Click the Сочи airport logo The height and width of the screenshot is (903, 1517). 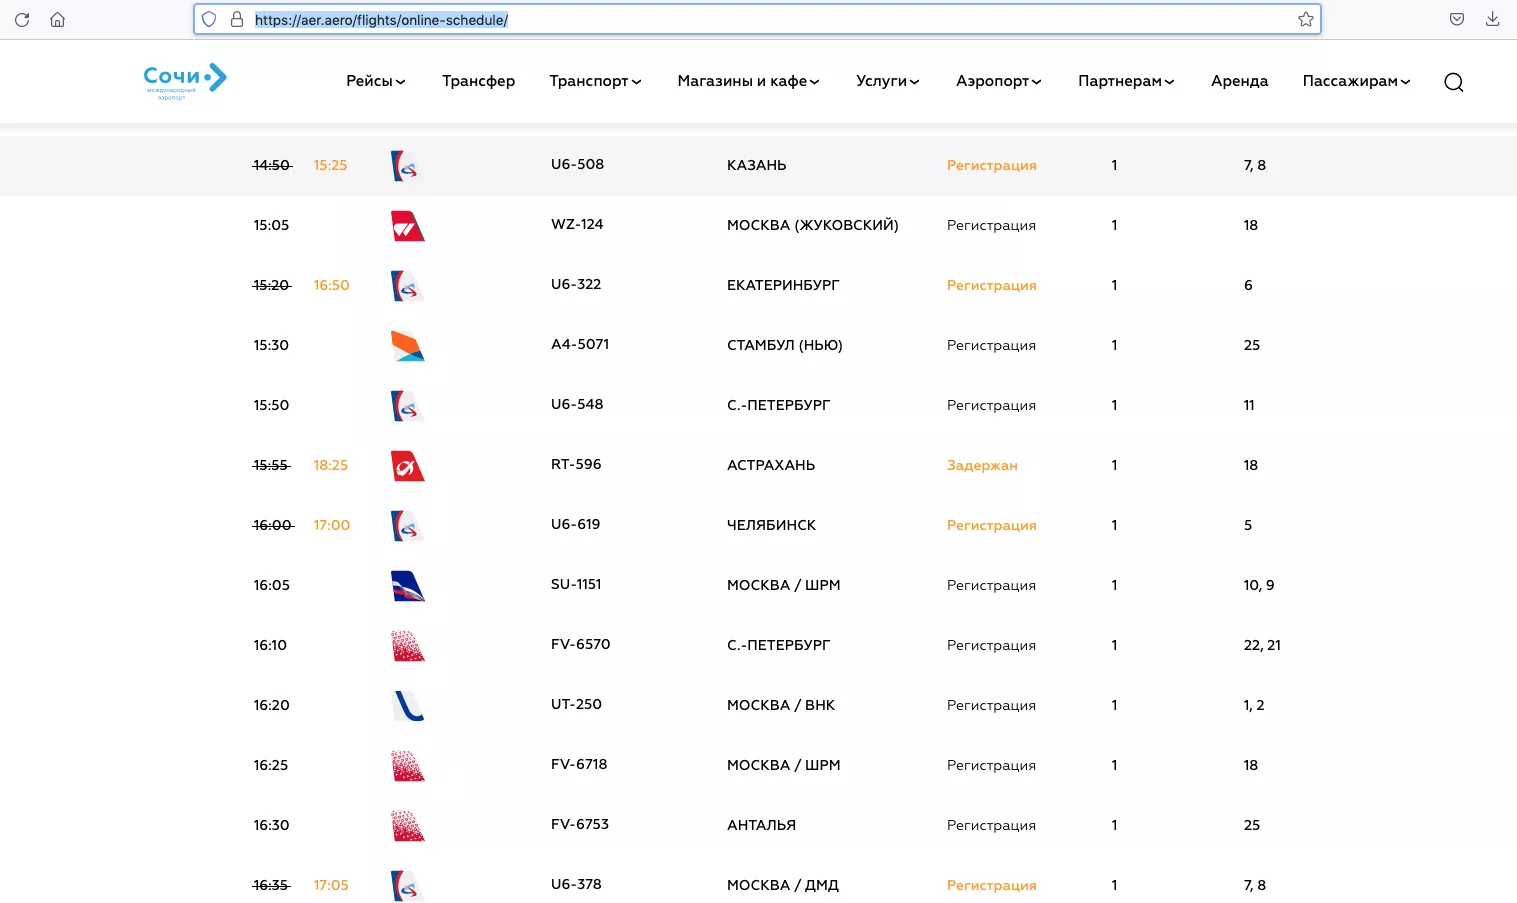(185, 81)
